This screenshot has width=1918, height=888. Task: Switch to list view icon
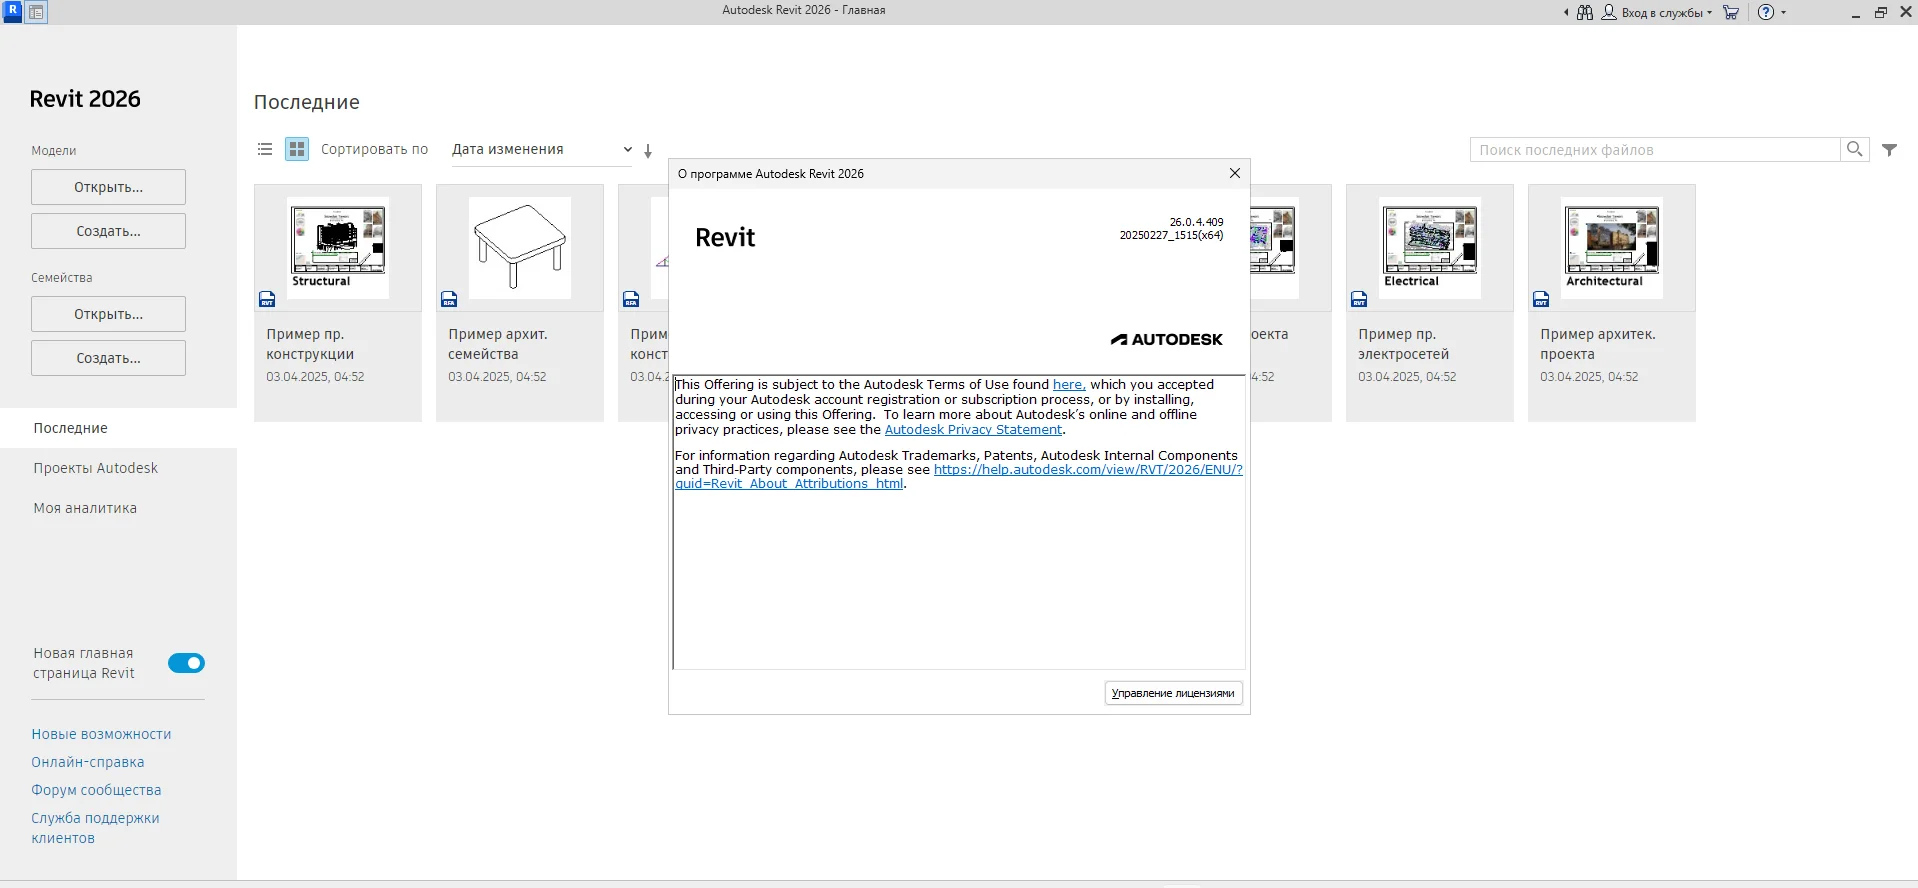click(265, 149)
